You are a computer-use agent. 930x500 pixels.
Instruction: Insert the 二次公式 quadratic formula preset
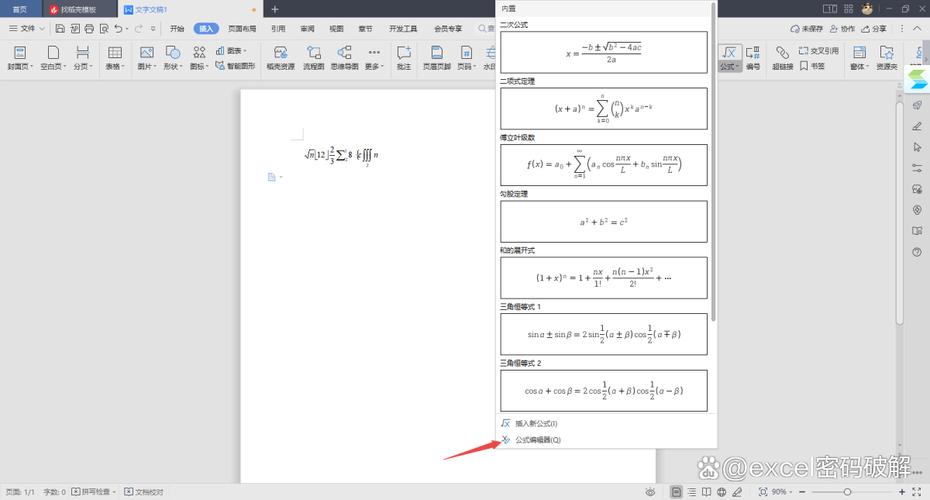(x=603, y=52)
